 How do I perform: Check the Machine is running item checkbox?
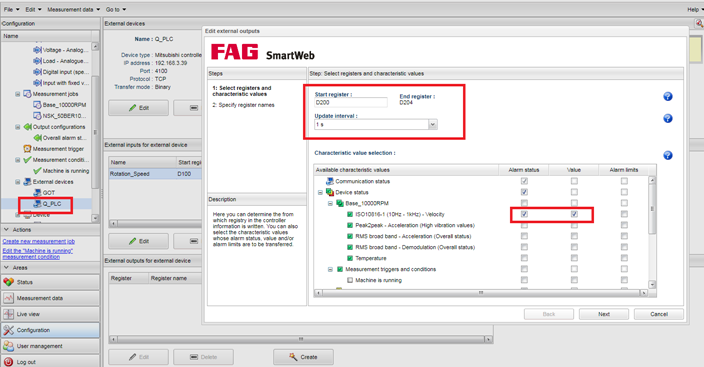point(350,280)
